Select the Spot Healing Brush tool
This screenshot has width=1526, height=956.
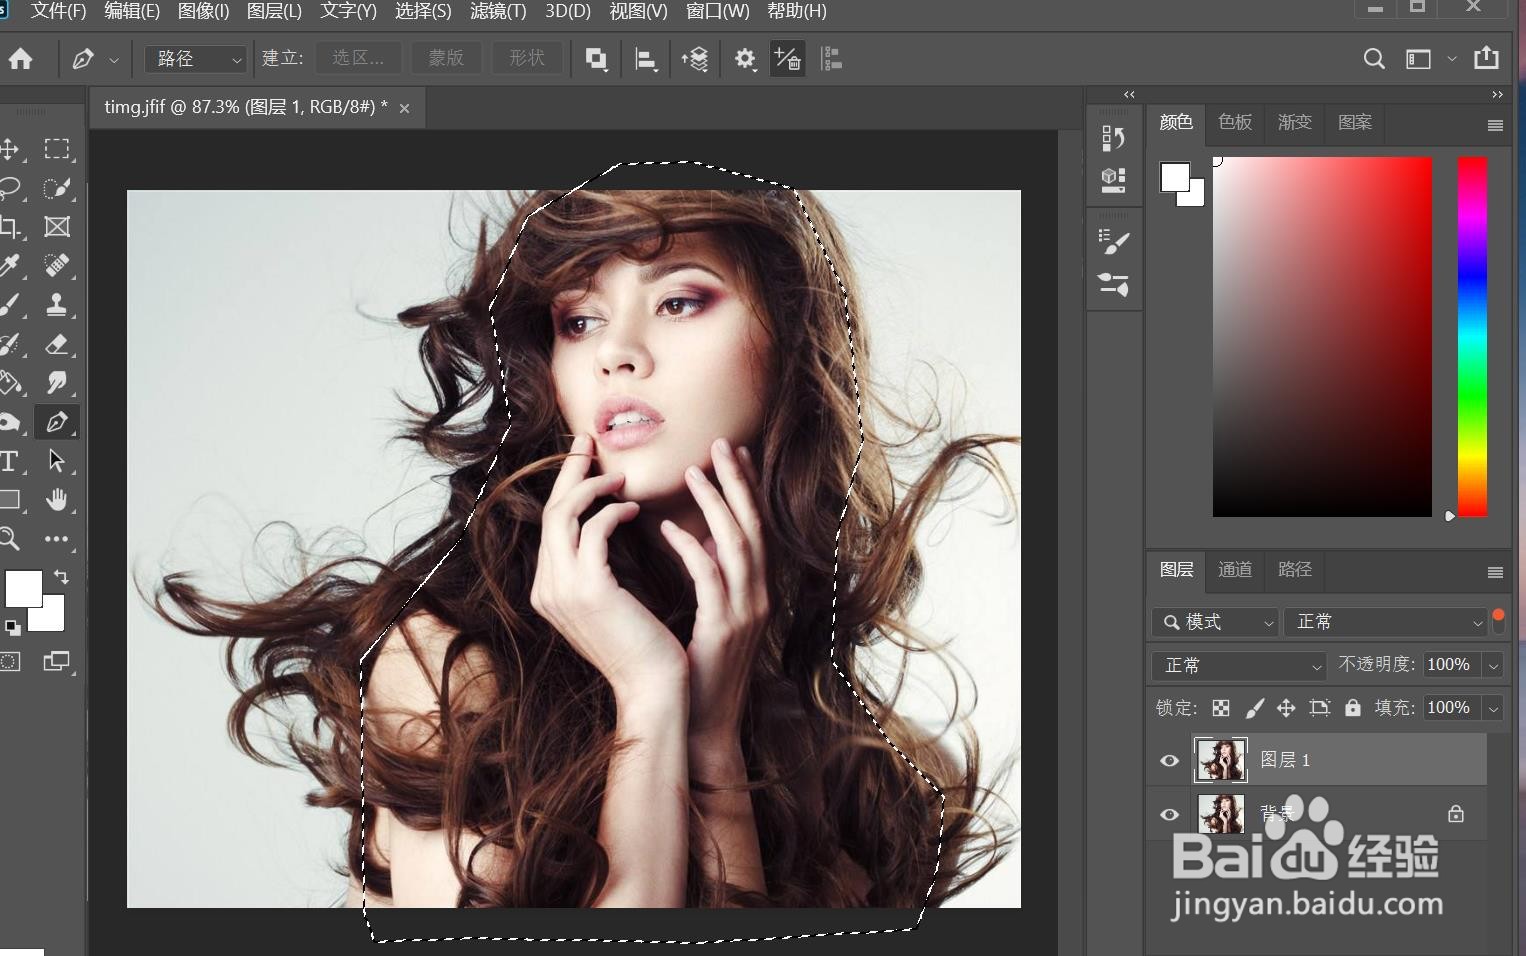coord(57,266)
